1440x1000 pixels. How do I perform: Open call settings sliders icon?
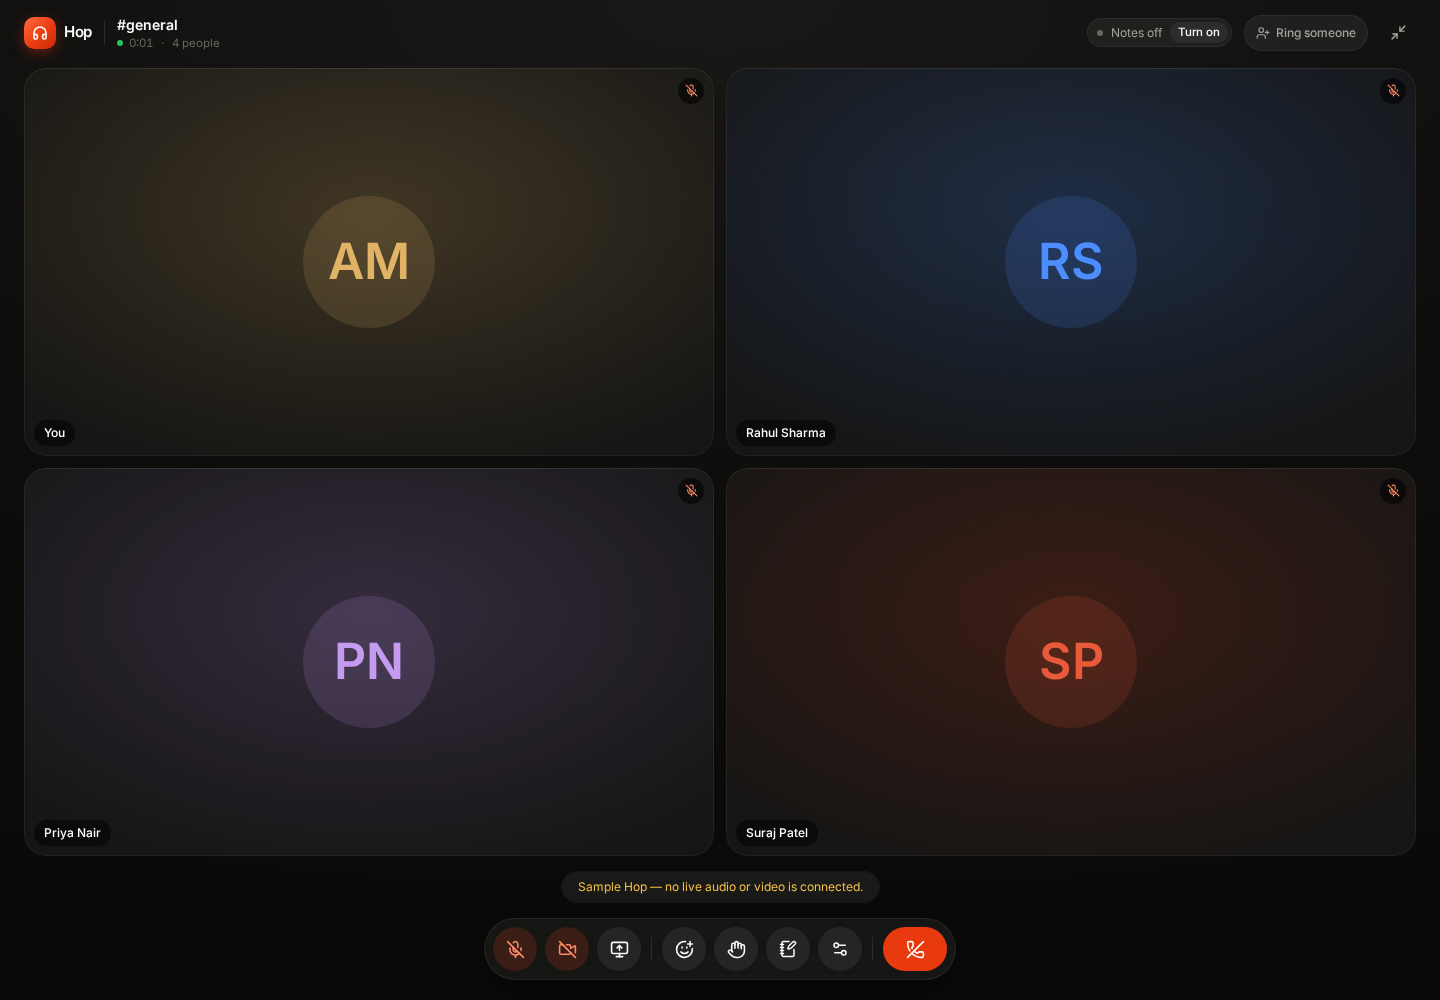click(x=840, y=949)
